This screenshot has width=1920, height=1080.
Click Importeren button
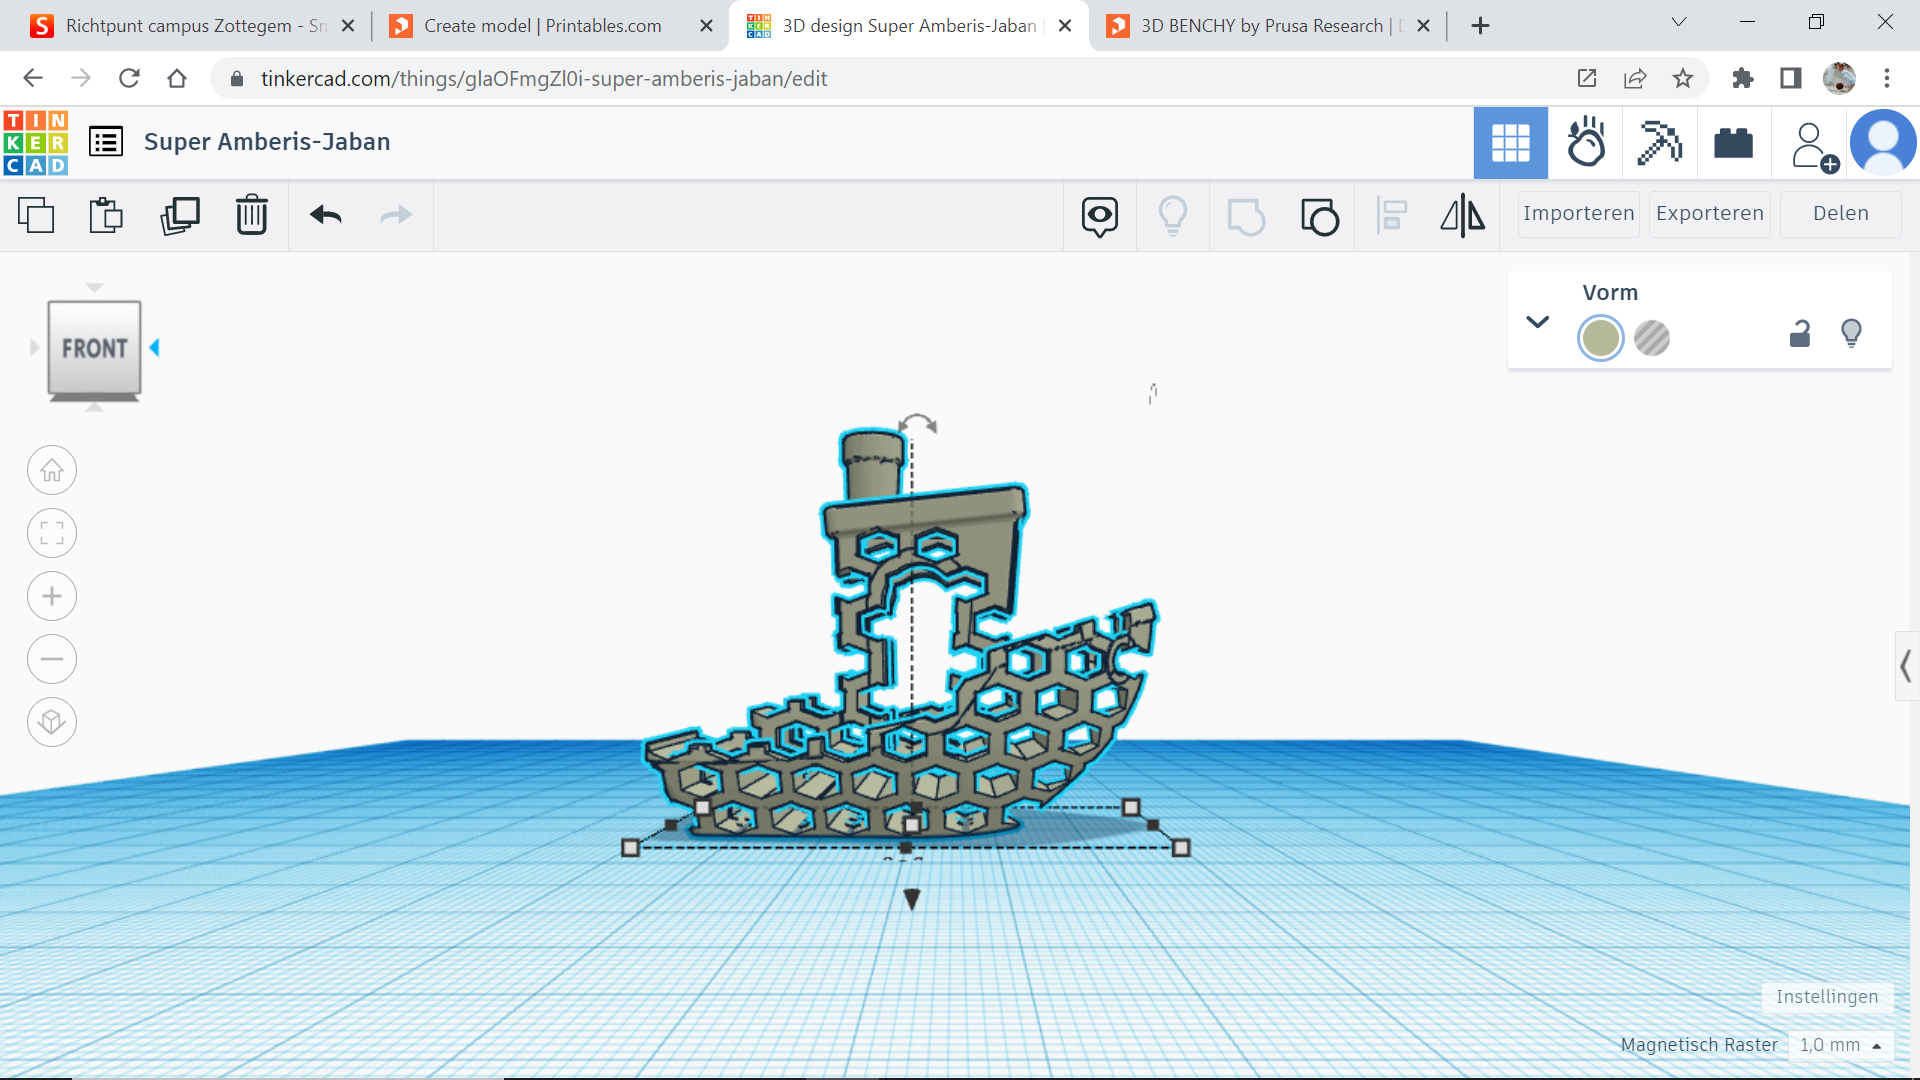coord(1578,214)
